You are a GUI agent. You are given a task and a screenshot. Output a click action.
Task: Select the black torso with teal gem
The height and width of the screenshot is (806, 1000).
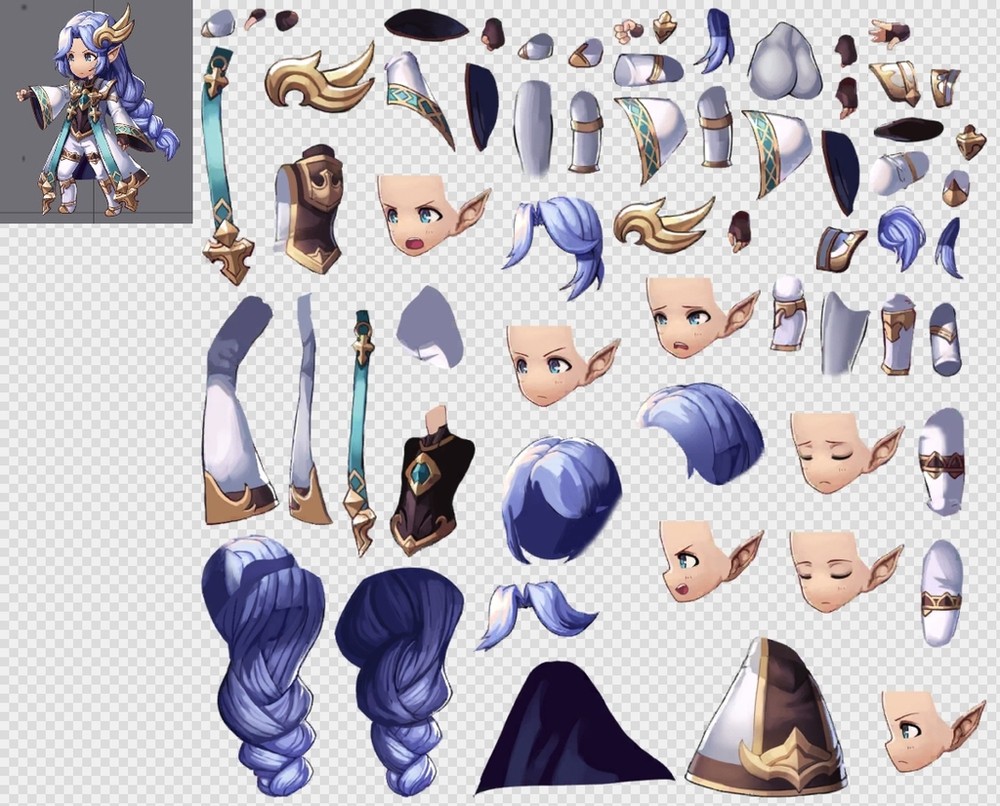pos(432,482)
